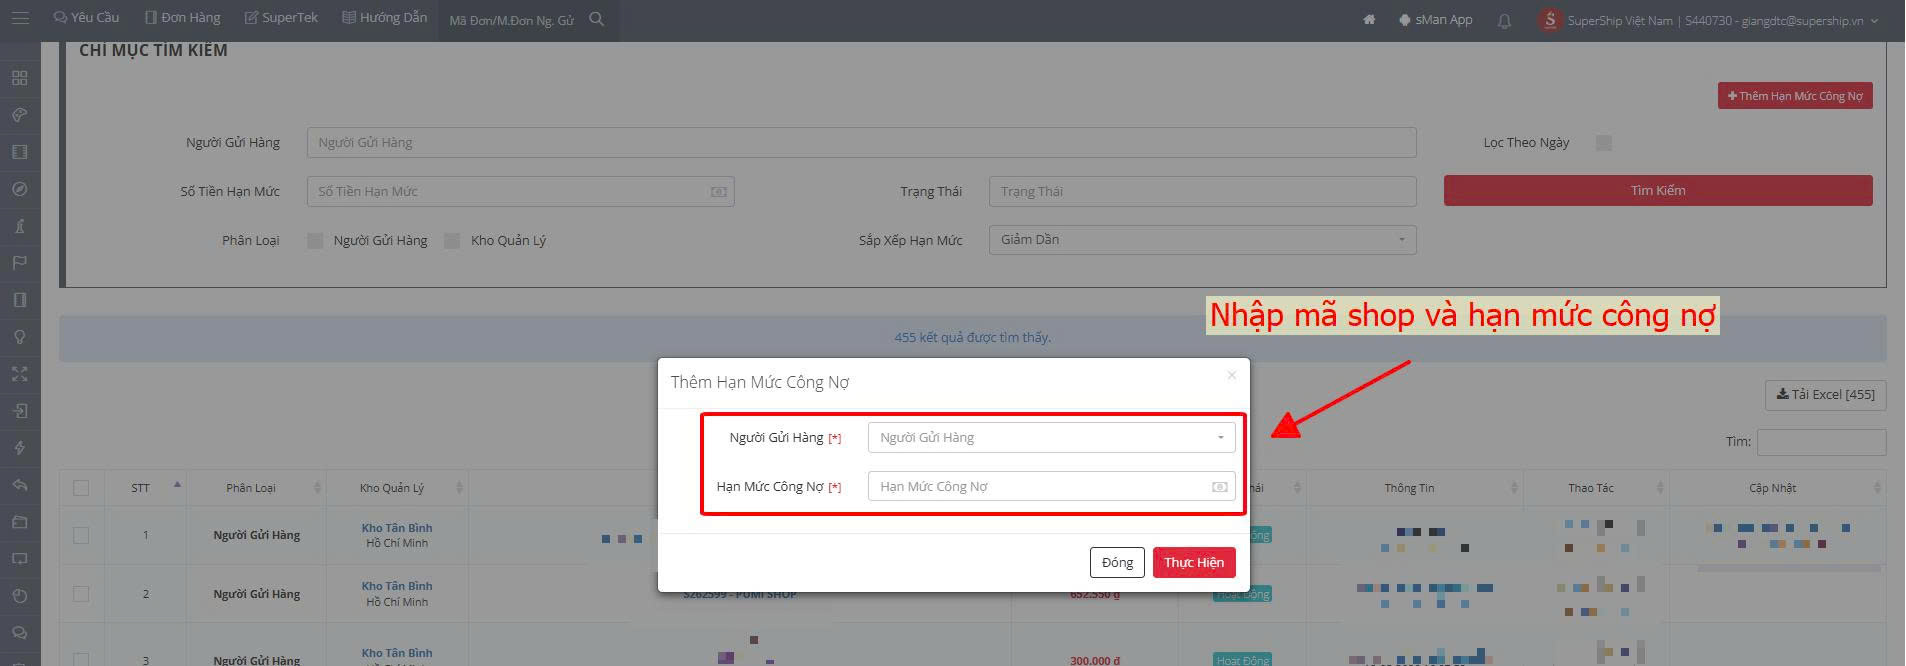Open the lightning bolt icon in sidebar
The width and height of the screenshot is (1906, 666).
pos(19,448)
